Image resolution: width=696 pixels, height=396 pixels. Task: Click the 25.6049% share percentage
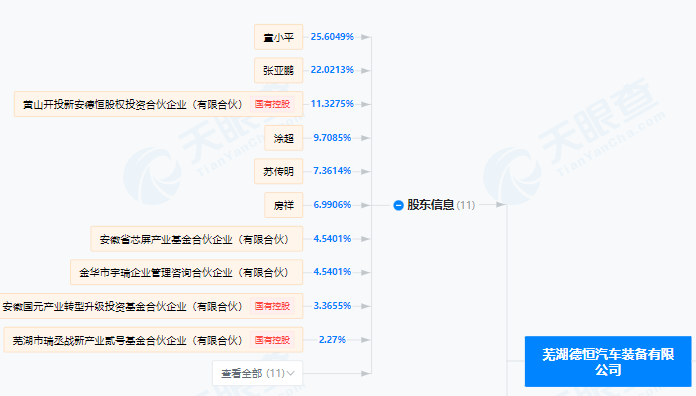pos(332,37)
